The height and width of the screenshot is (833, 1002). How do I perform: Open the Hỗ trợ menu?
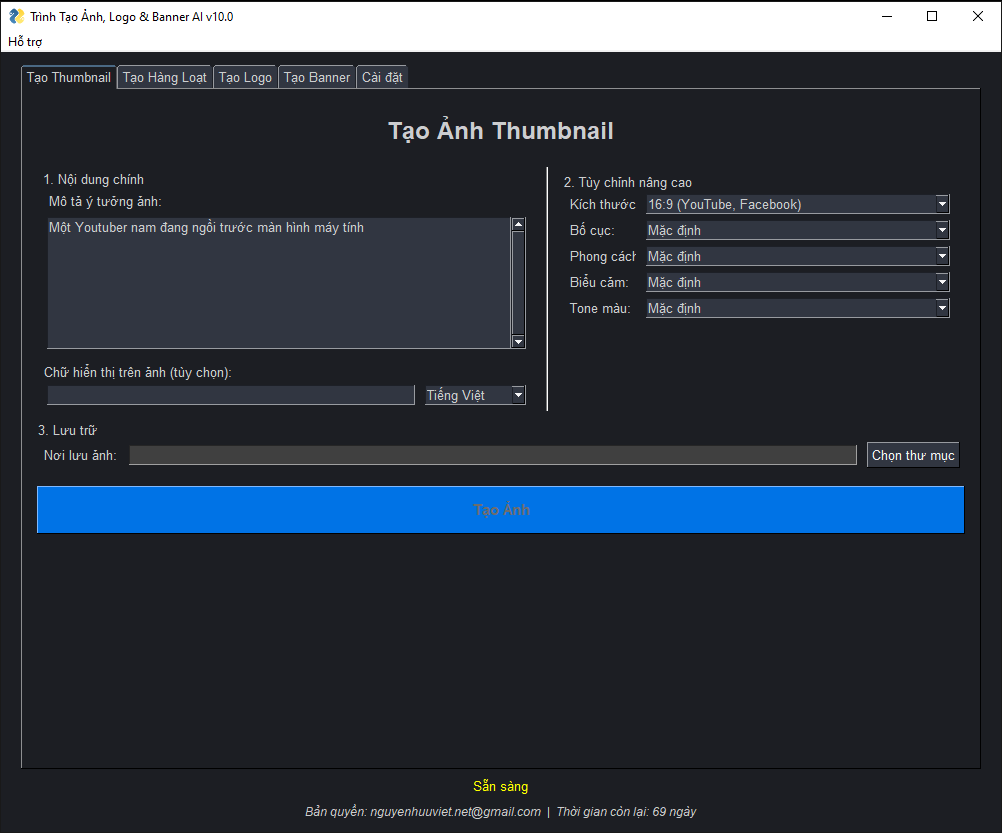pyautogui.click(x=25, y=42)
